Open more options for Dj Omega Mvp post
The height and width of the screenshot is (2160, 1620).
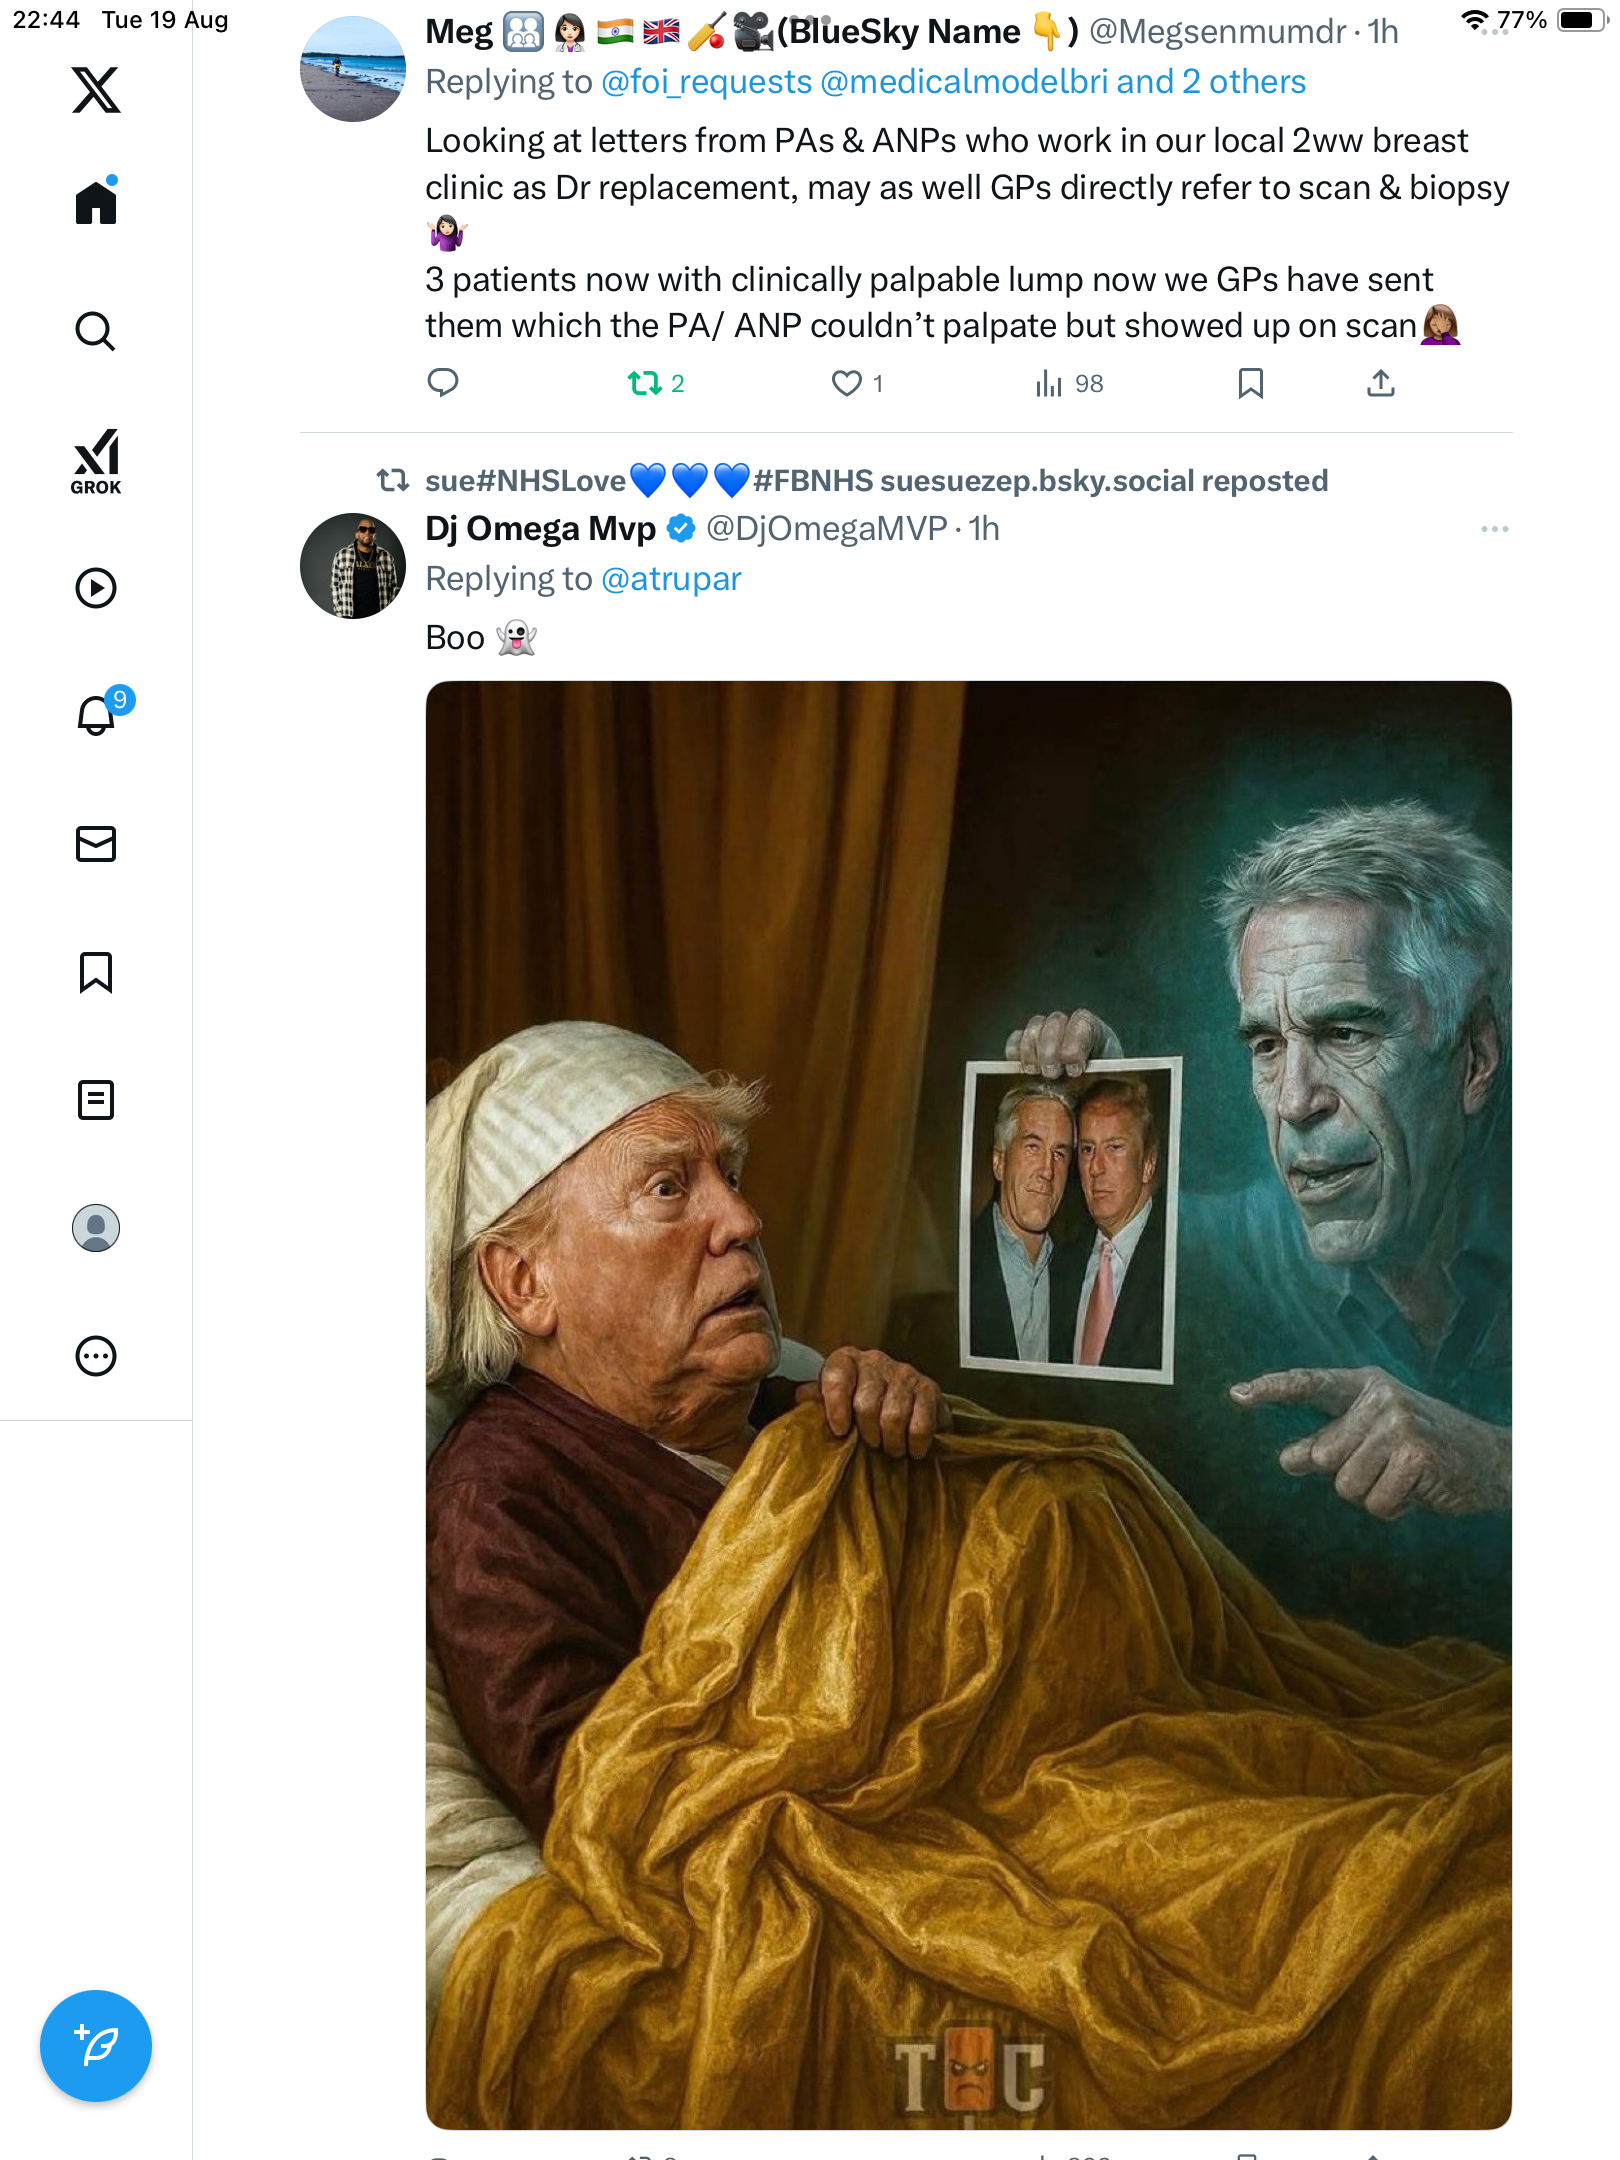tap(1494, 529)
